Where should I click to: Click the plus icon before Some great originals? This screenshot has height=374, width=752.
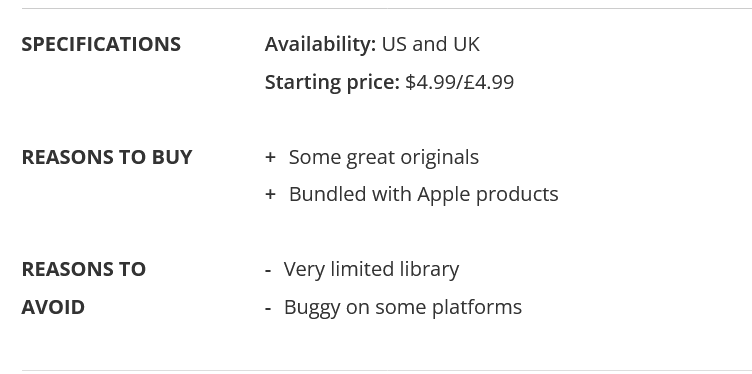[x=270, y=157]
